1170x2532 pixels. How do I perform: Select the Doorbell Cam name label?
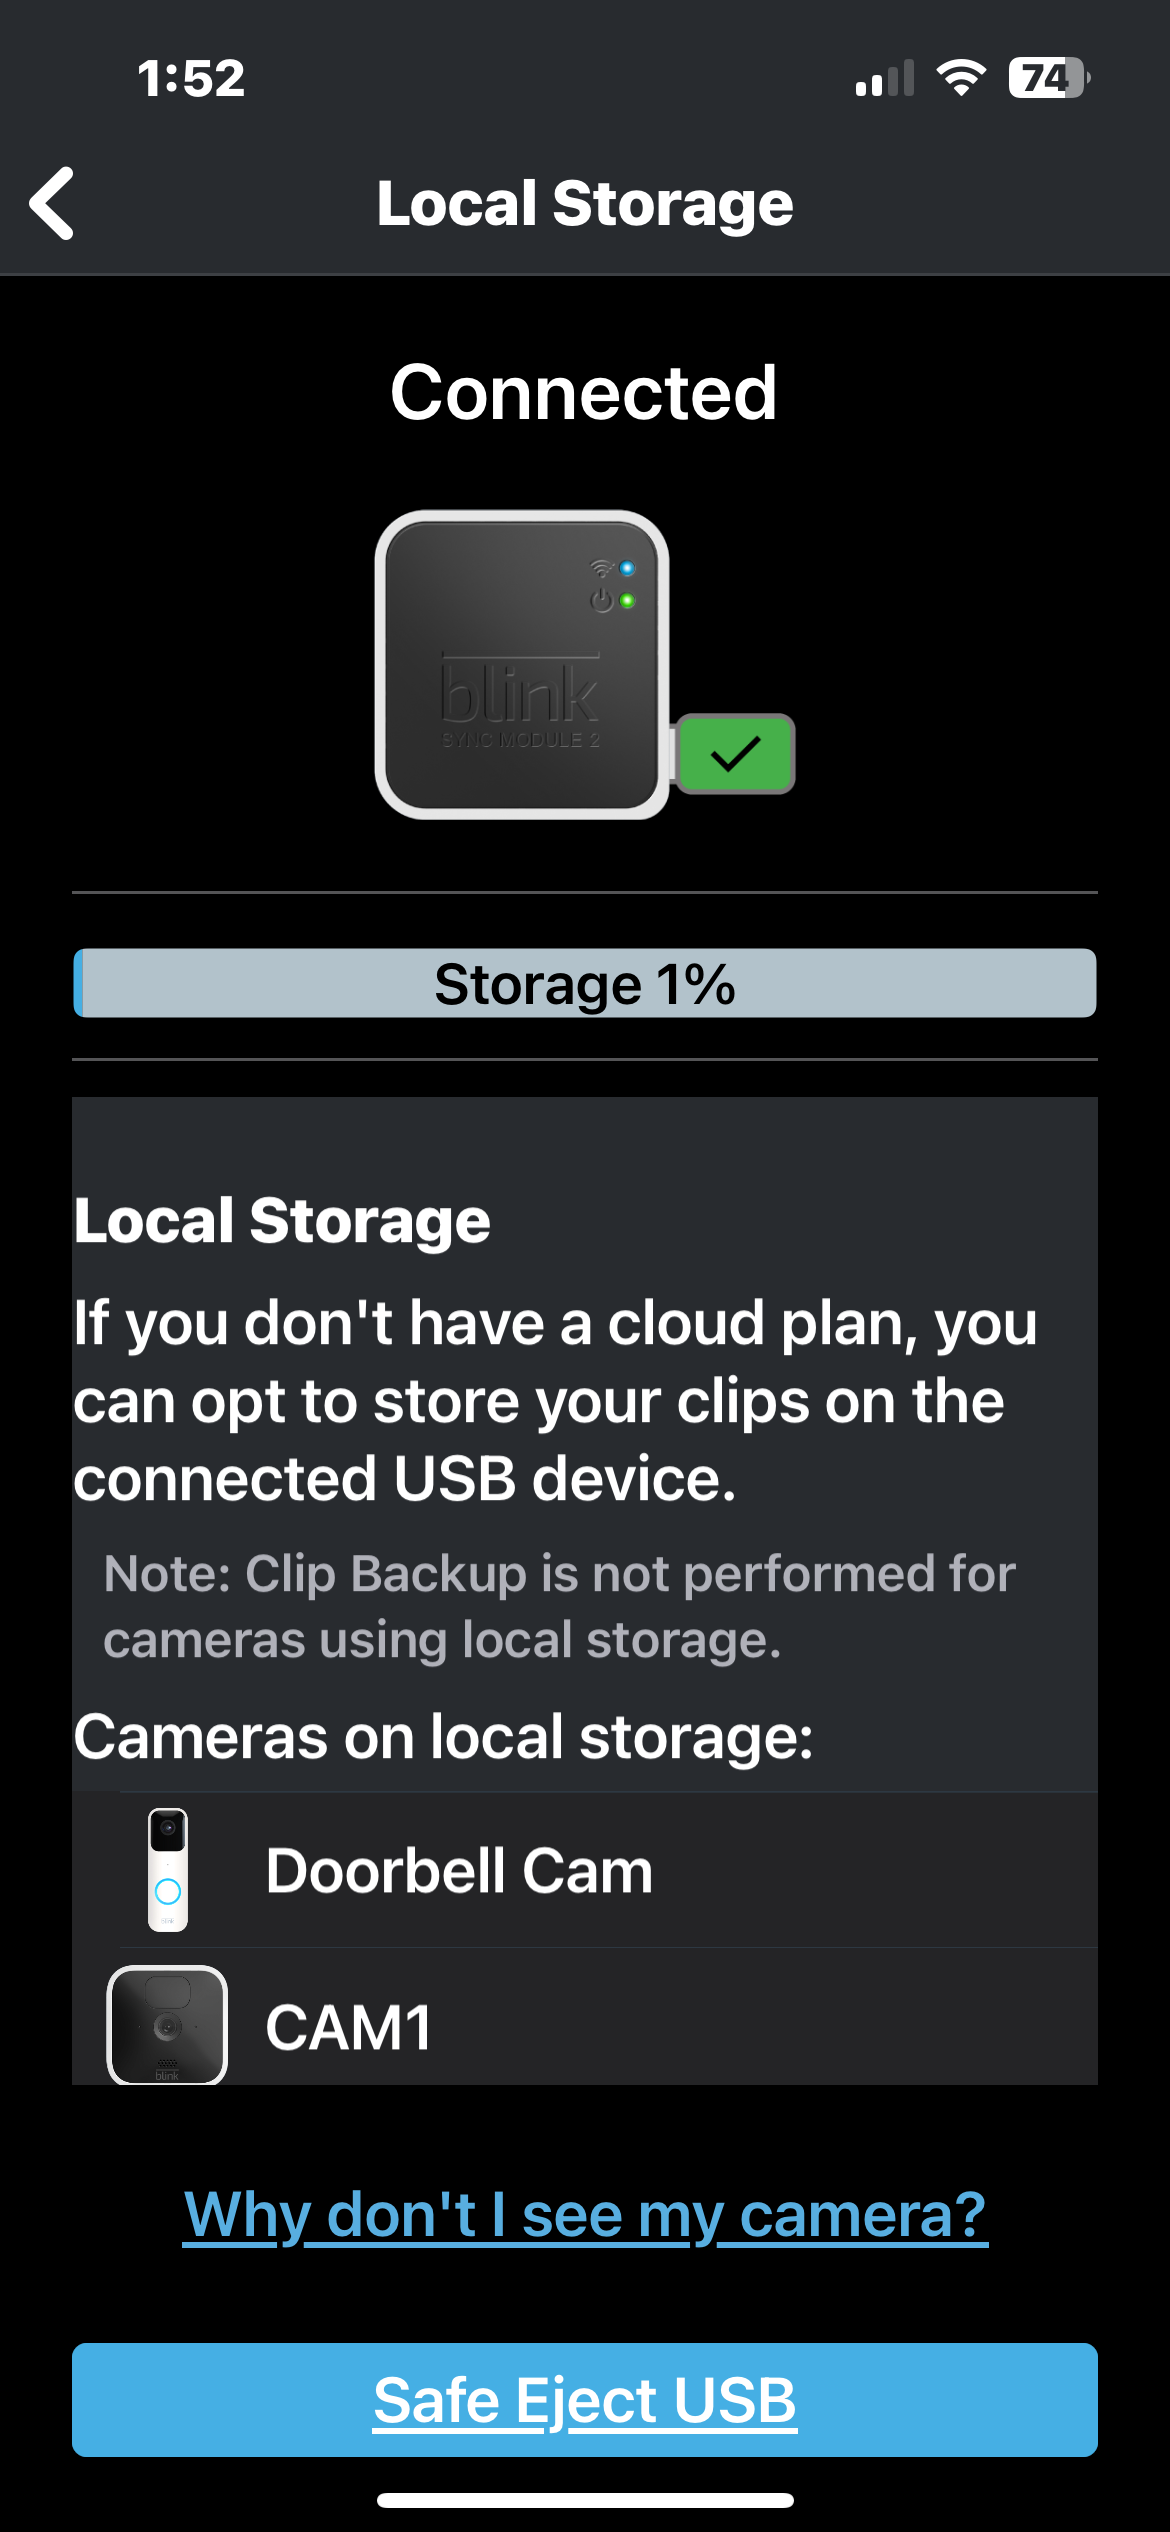[x=459, y=1870]
